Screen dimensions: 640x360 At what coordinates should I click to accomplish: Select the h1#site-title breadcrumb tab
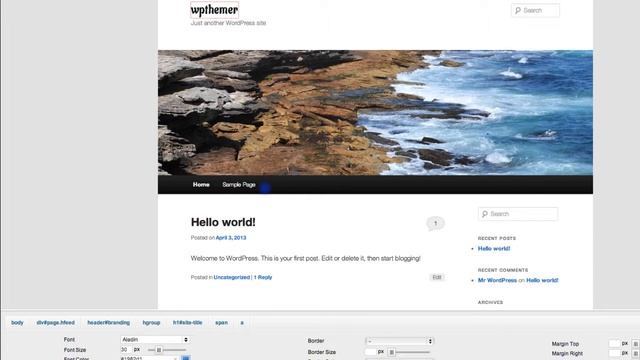[187, 322]
